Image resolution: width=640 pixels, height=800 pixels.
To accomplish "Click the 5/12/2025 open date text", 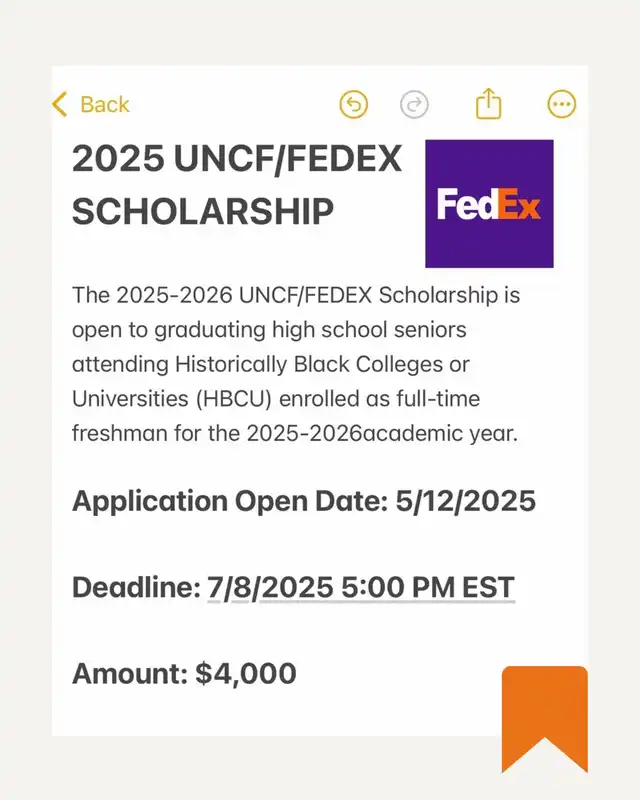I will point(465,501).
